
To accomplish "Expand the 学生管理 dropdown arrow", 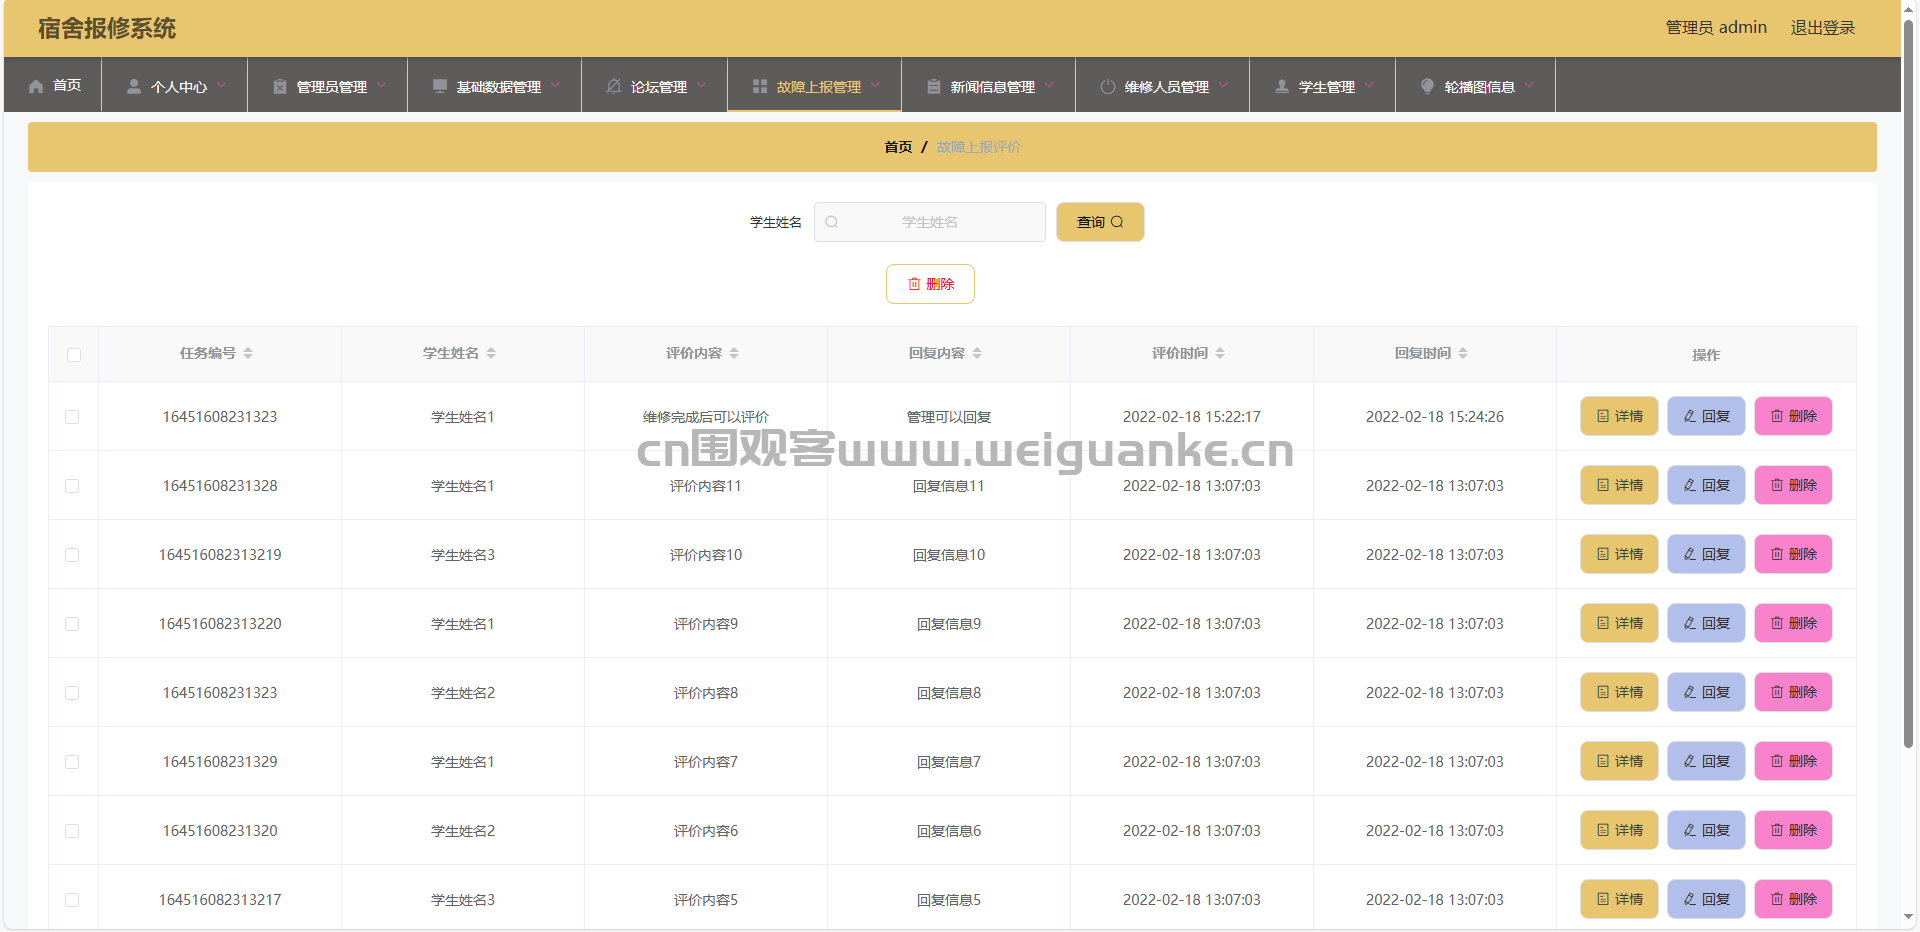I will [1369, 85].
